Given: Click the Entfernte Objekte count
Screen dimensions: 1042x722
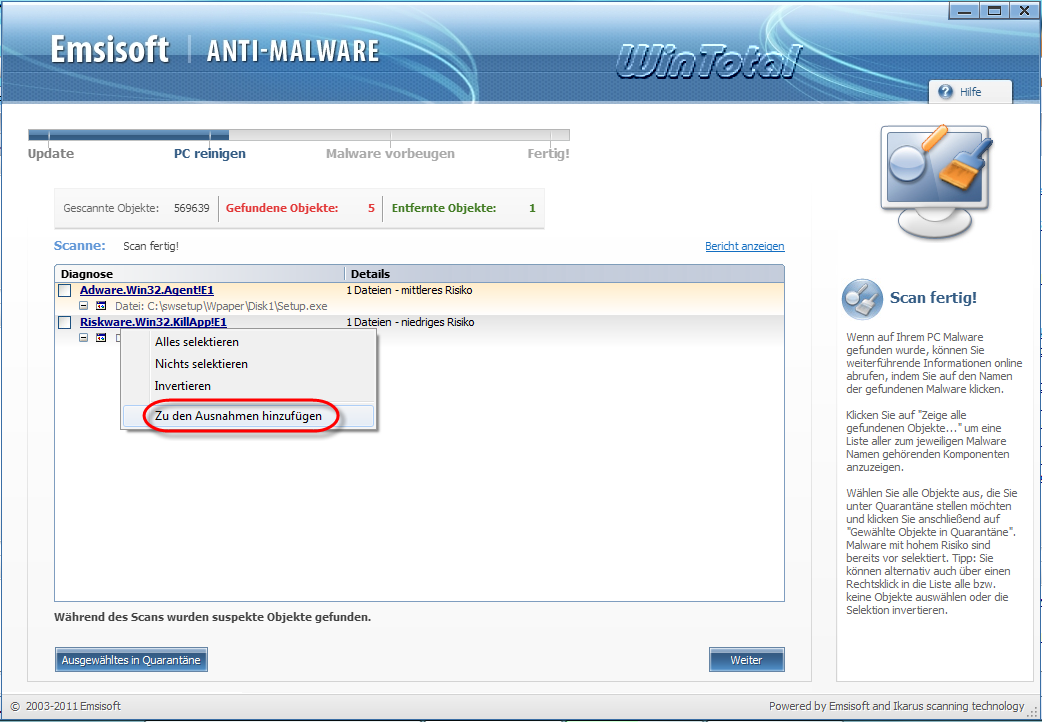Looking at the screenshot, I should pyautogui.click(x=532, y=208).
